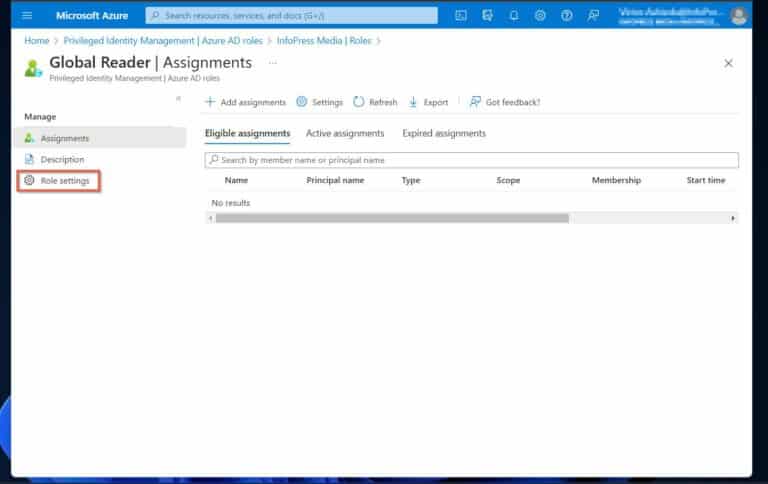The image size is (768, 484).
Task: Switch to the Expired assignments tab
Action: tap(444, 133)
